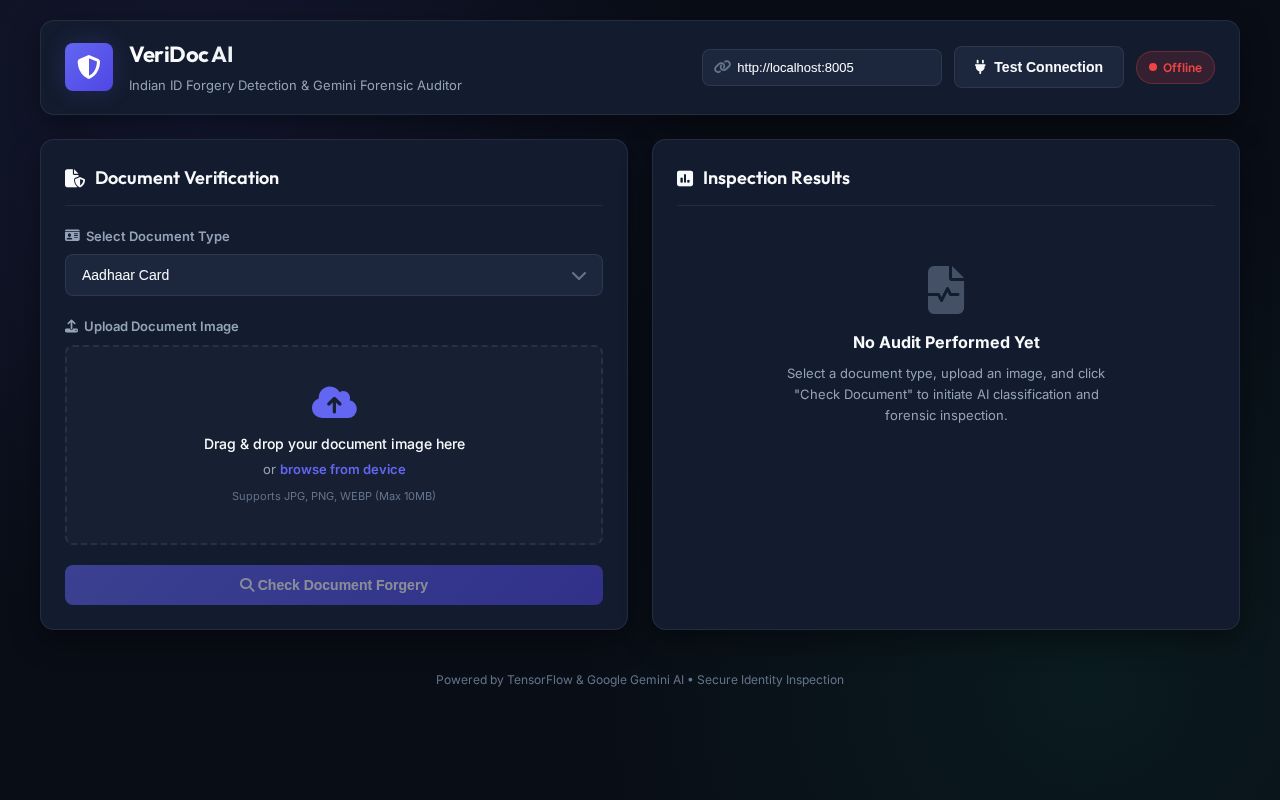Open the Aadhaar Card document type dropdown
The image size is (1280, 800).
click(x=334, y=275)
